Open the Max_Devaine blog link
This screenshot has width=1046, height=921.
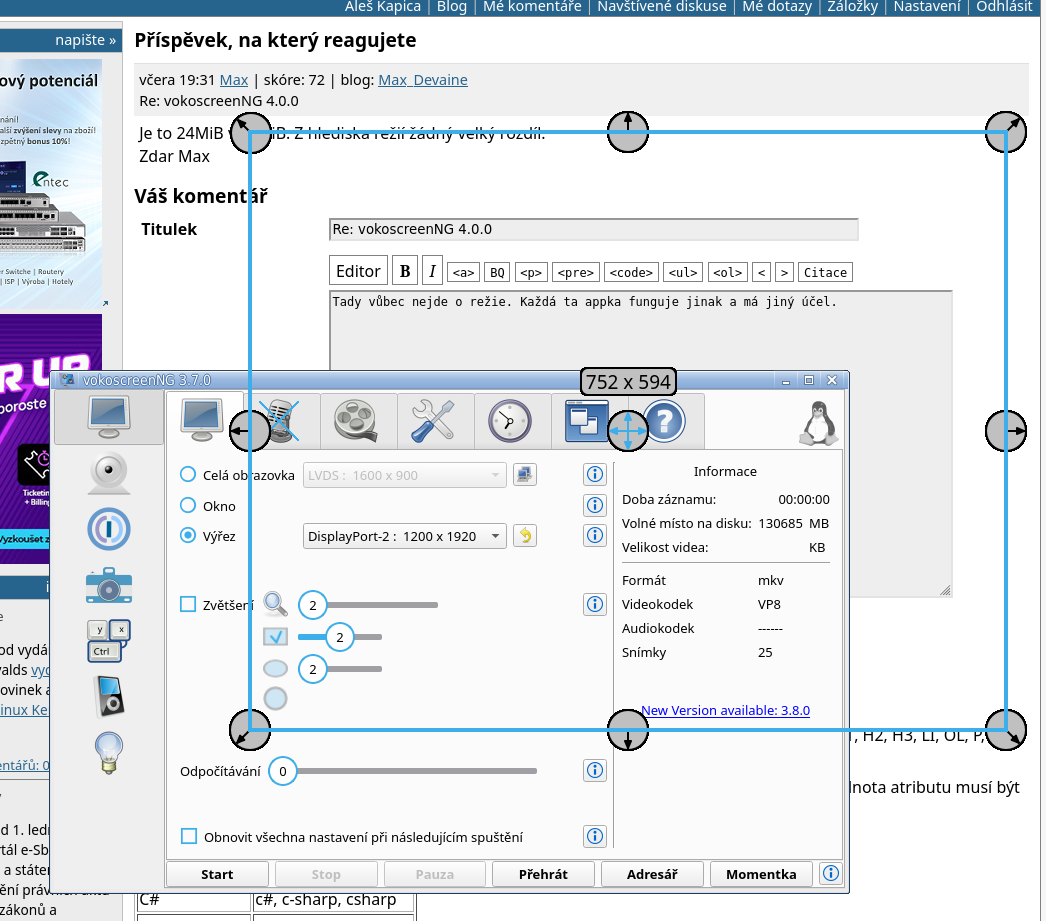pyautogui.click(x=422, y=80)
